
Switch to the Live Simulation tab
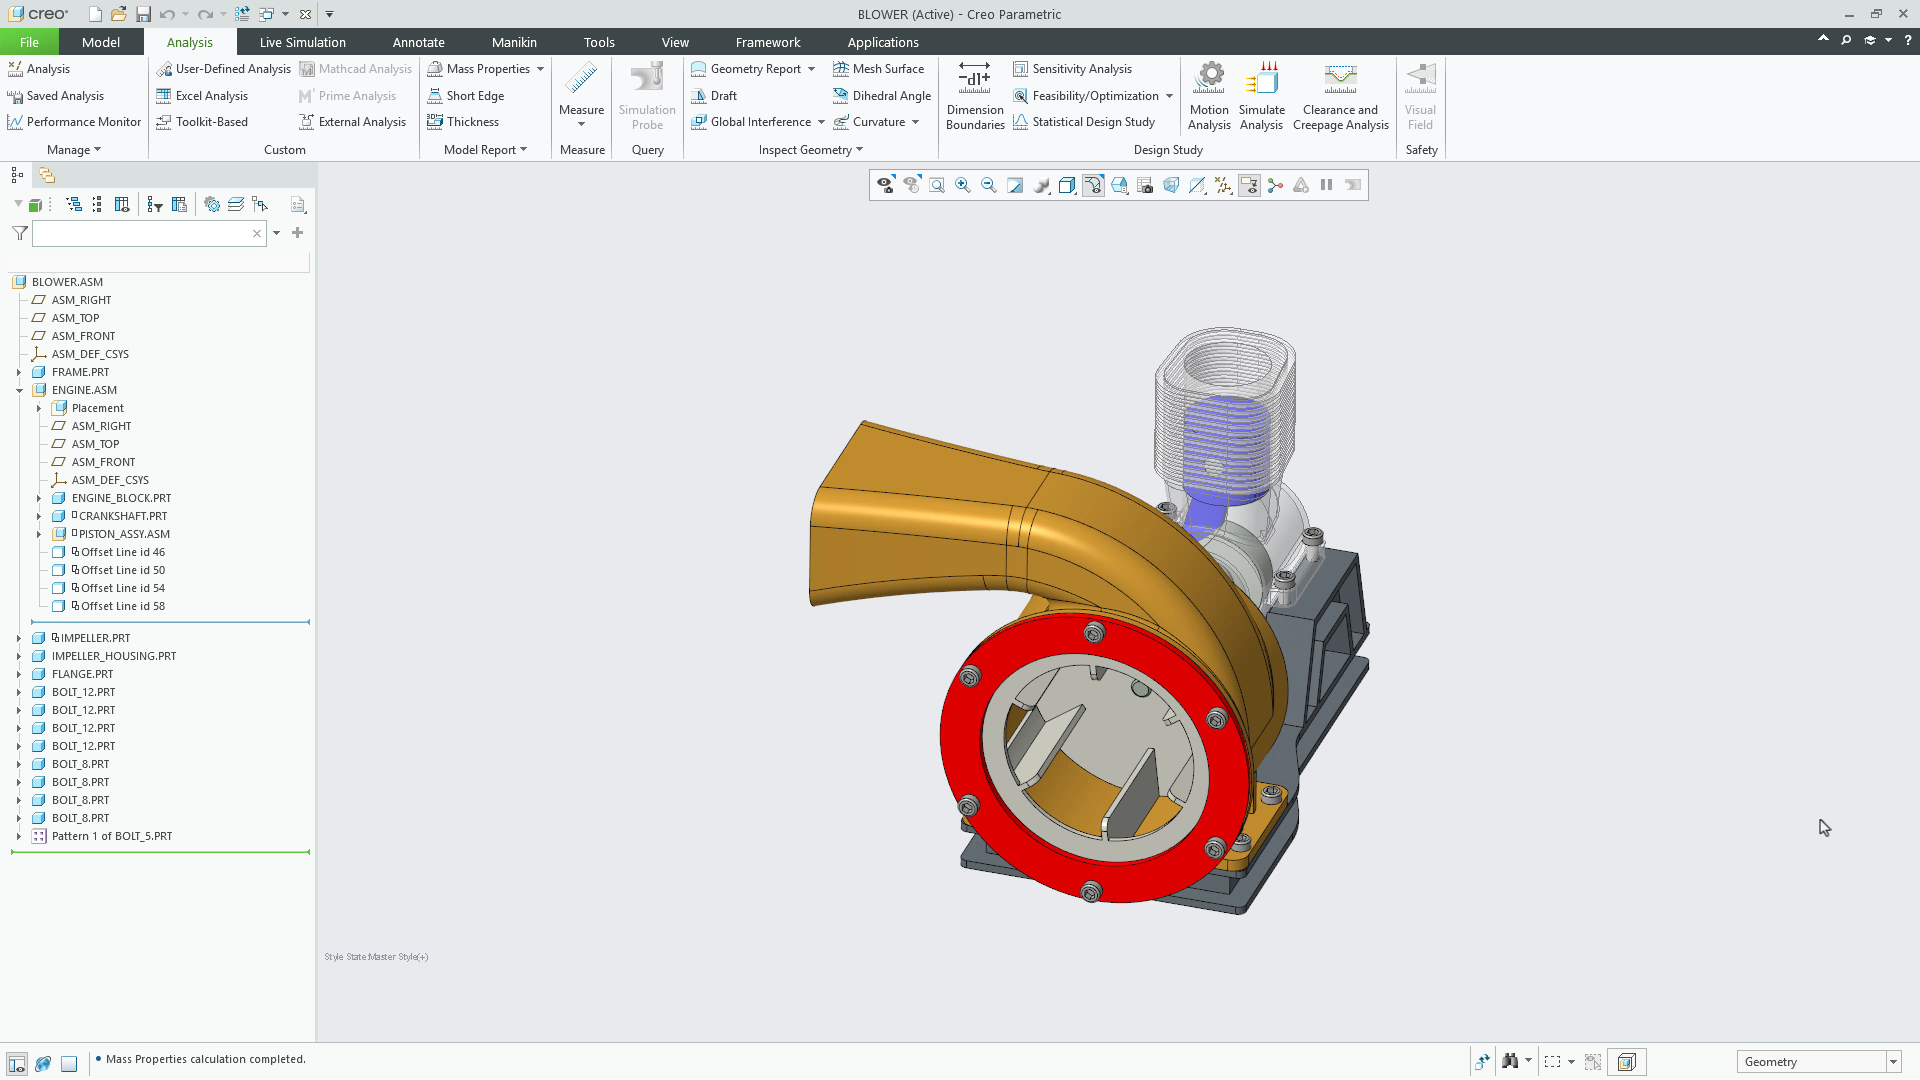click(302, 42)
